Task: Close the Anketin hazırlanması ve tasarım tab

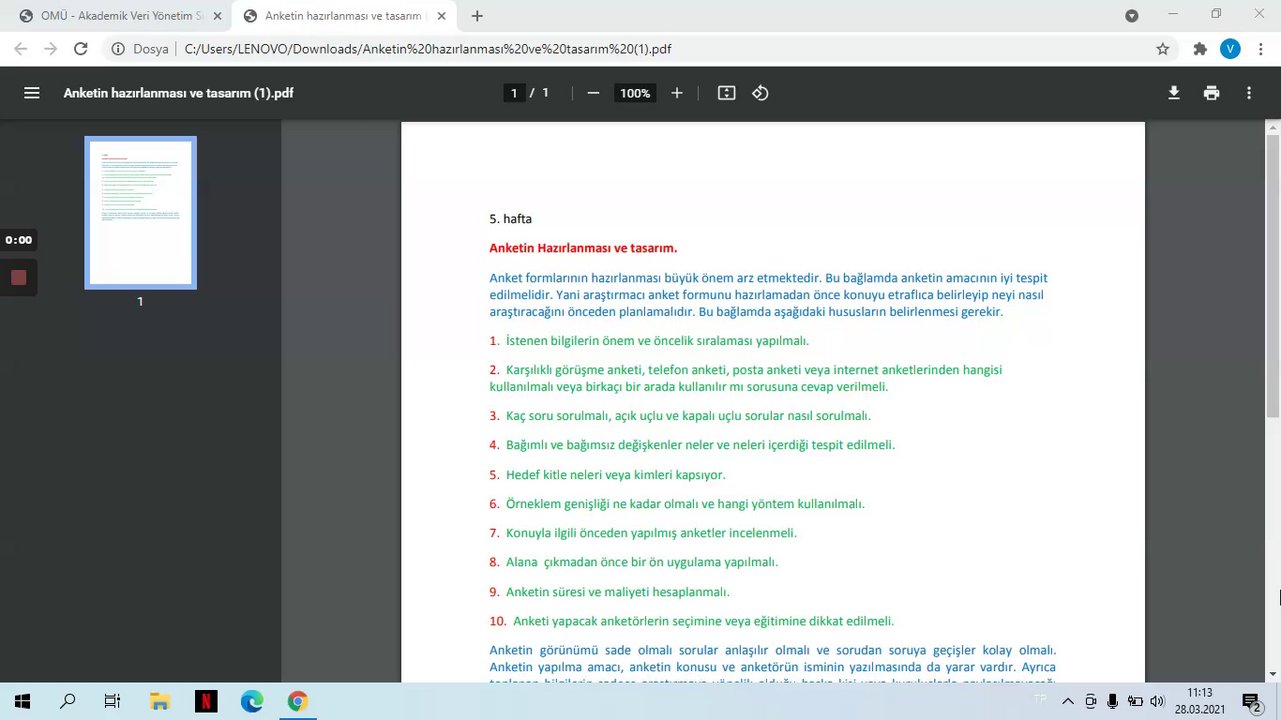Action: 441,16
